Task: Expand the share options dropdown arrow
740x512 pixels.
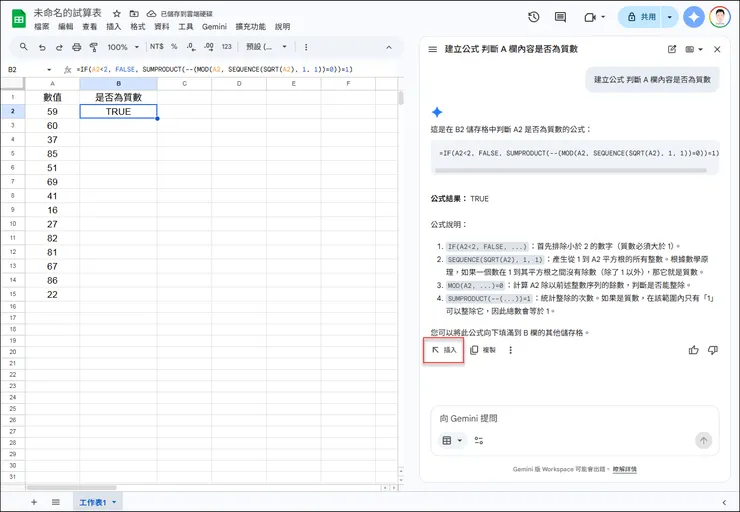Action: 670,17
